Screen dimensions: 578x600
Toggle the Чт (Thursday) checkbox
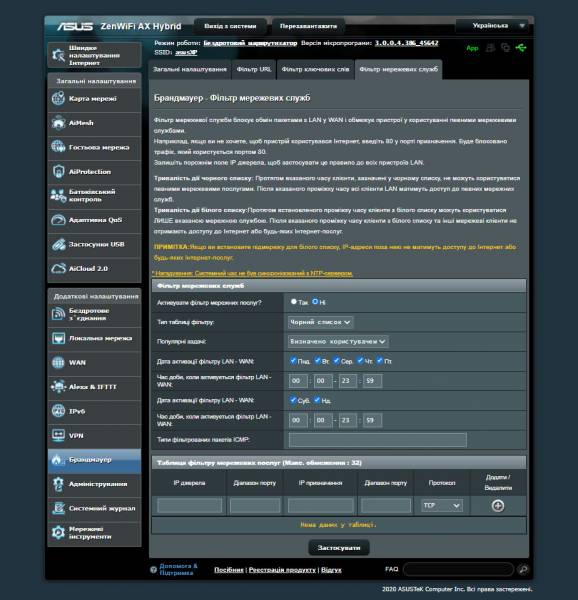point(360,360)
